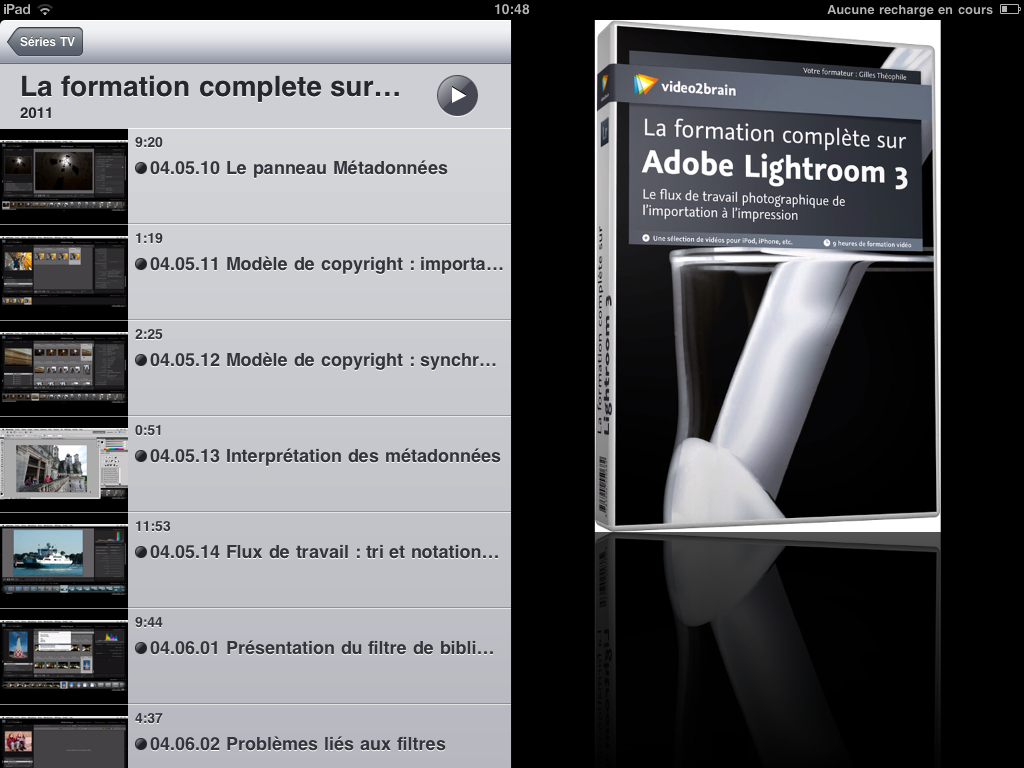The width and height of the screenshot is (1024, 768).
Task: Open thumbnail of 04.06.02 Problèmes liés aux filtres
Action: (64, 737)
